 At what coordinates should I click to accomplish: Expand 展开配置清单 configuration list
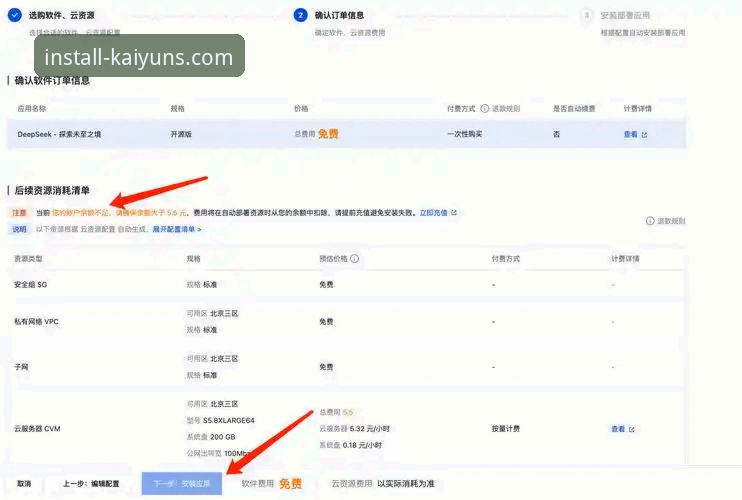(177, 229)
